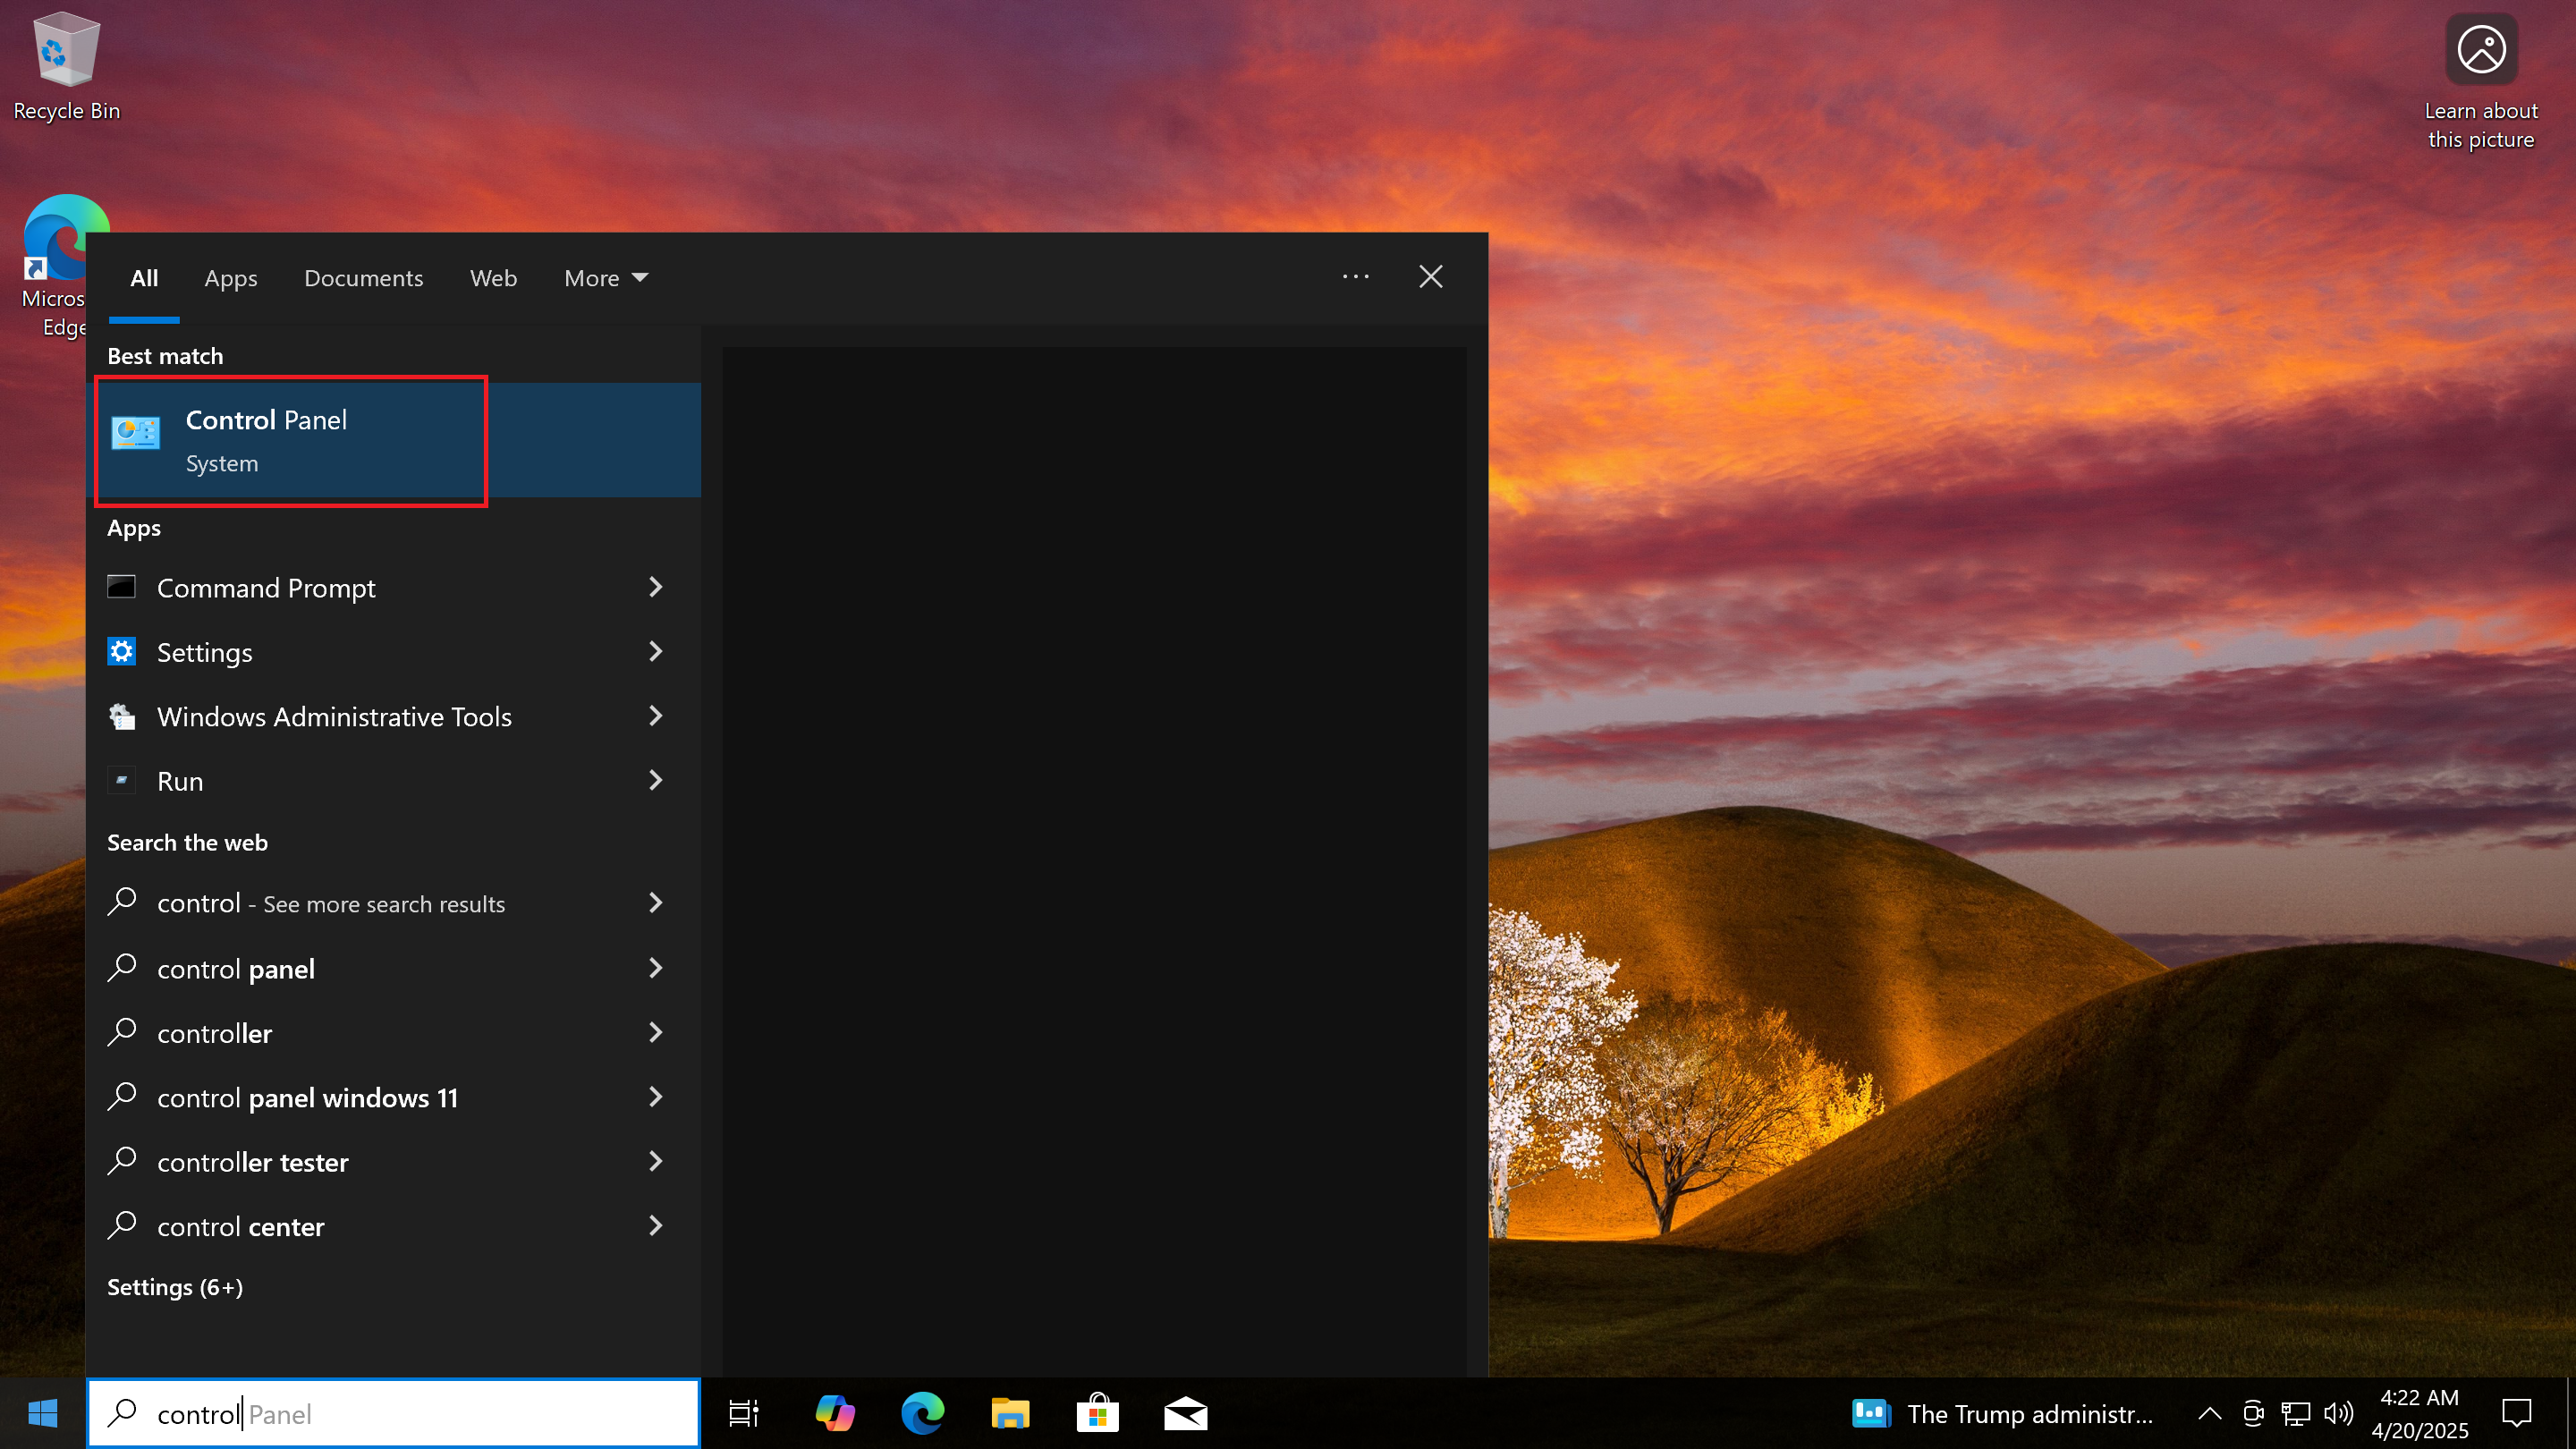Show hidden icons in the system tray
Screen dimensions: 2576x1449
[x=2209, y=1413]
